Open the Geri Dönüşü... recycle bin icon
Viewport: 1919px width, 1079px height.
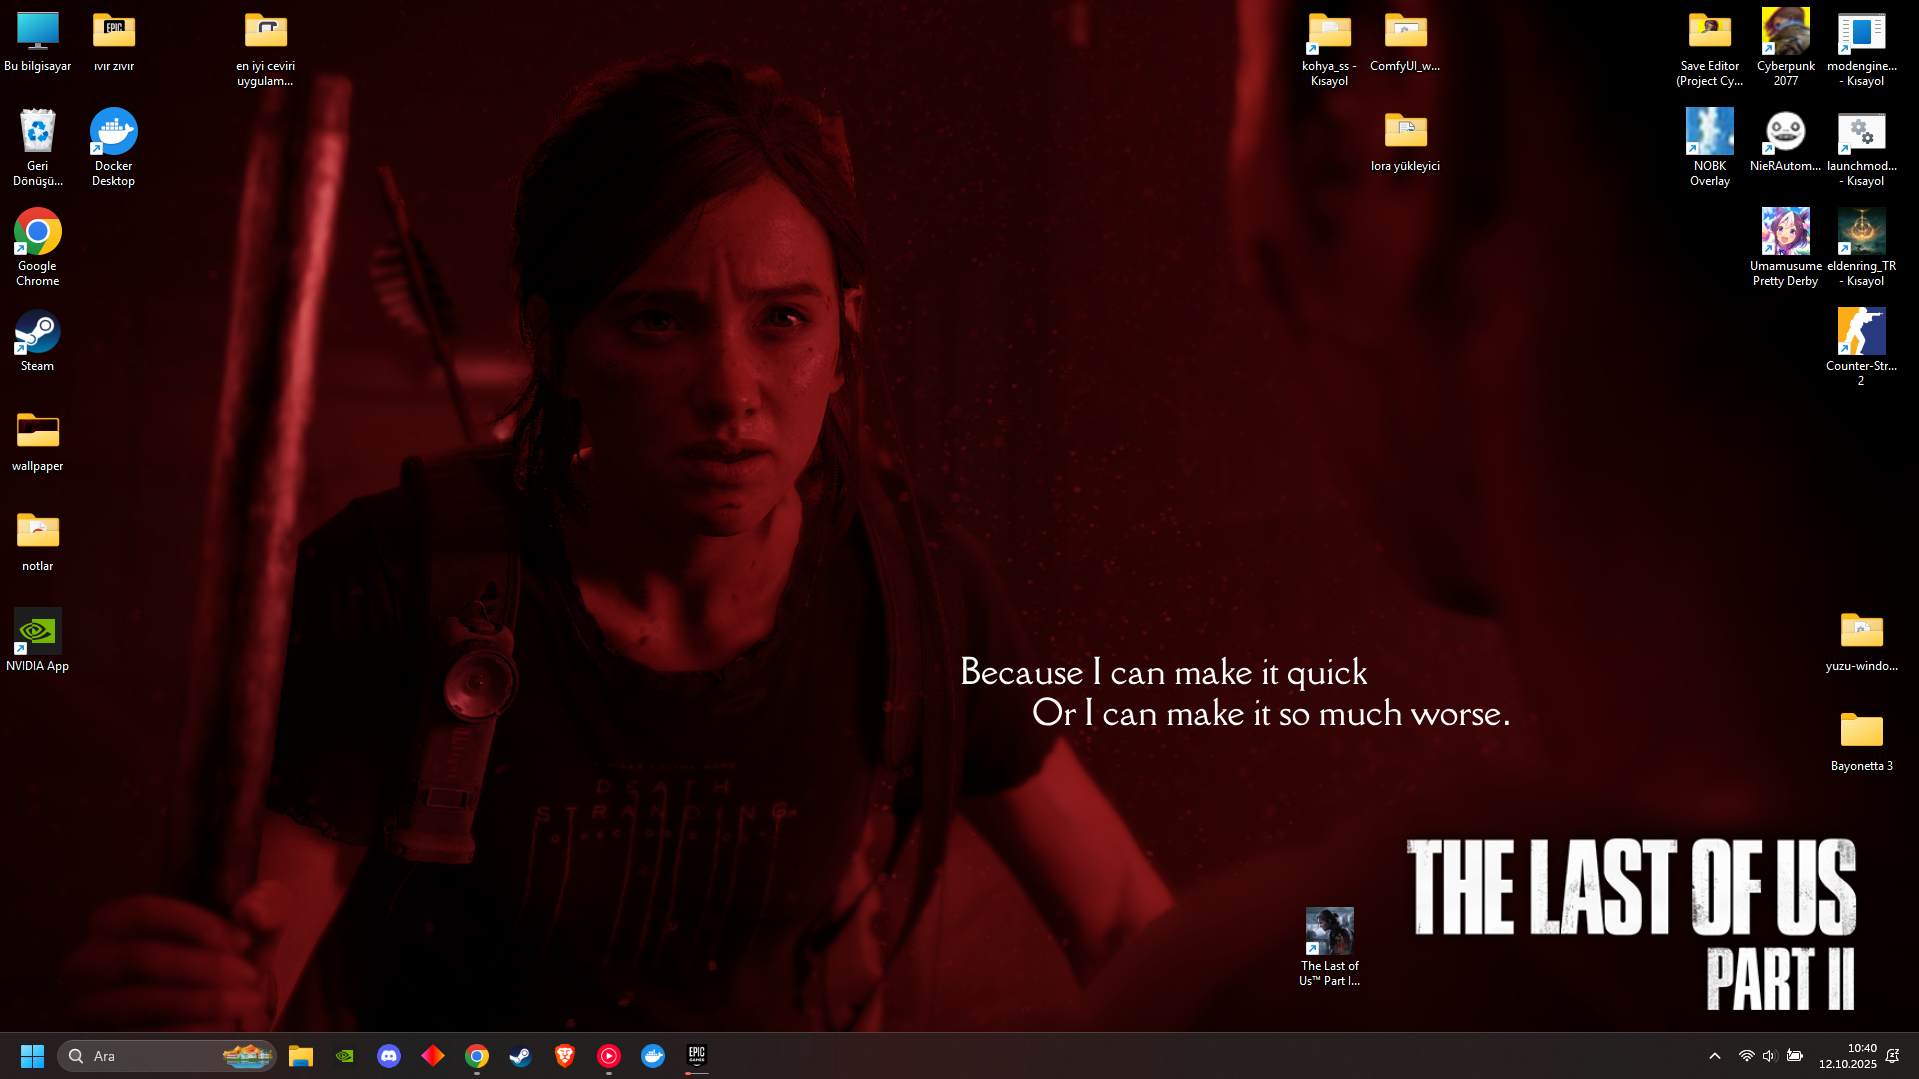[37, 148]
